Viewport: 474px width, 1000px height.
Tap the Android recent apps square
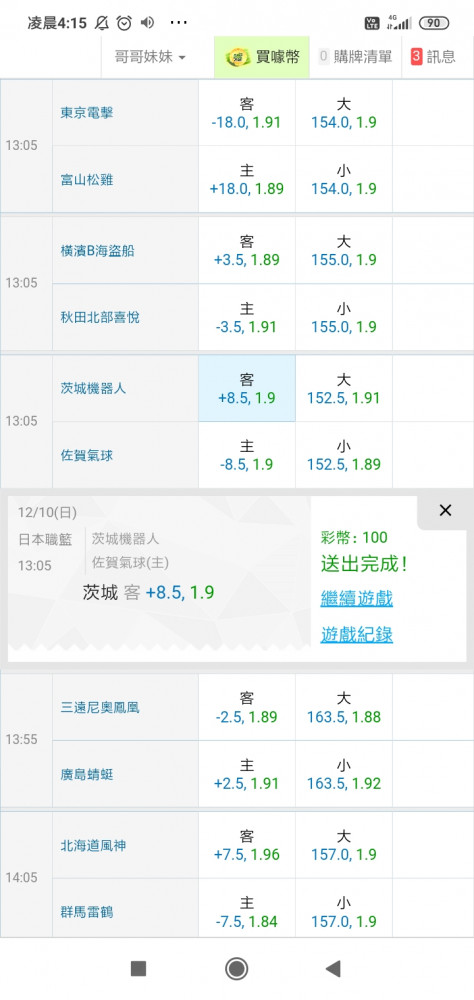(x=138, y=969)
